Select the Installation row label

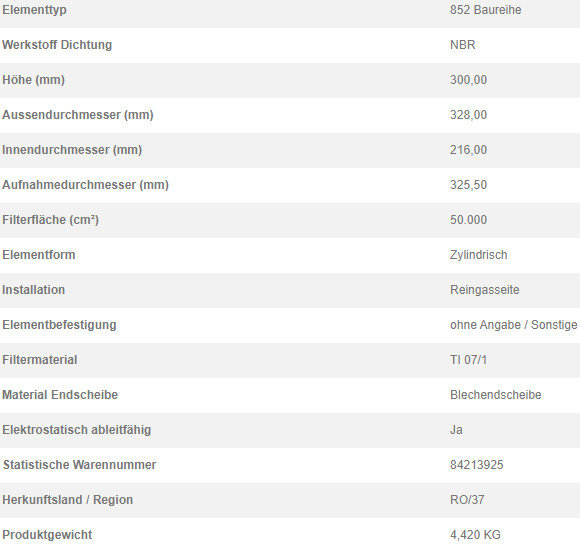pyautogui.click(x=33, y=290)
